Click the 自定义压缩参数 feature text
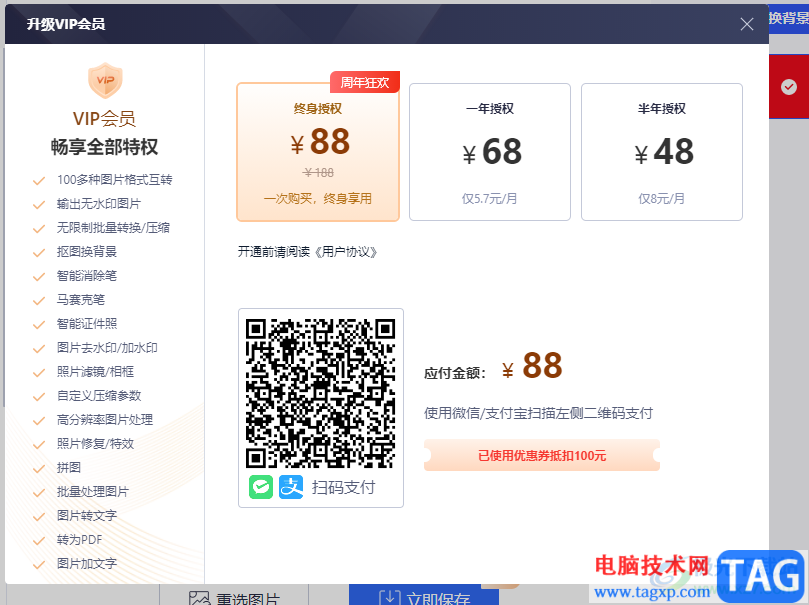Viewport: 809px width, 605px height. [99, 396]
